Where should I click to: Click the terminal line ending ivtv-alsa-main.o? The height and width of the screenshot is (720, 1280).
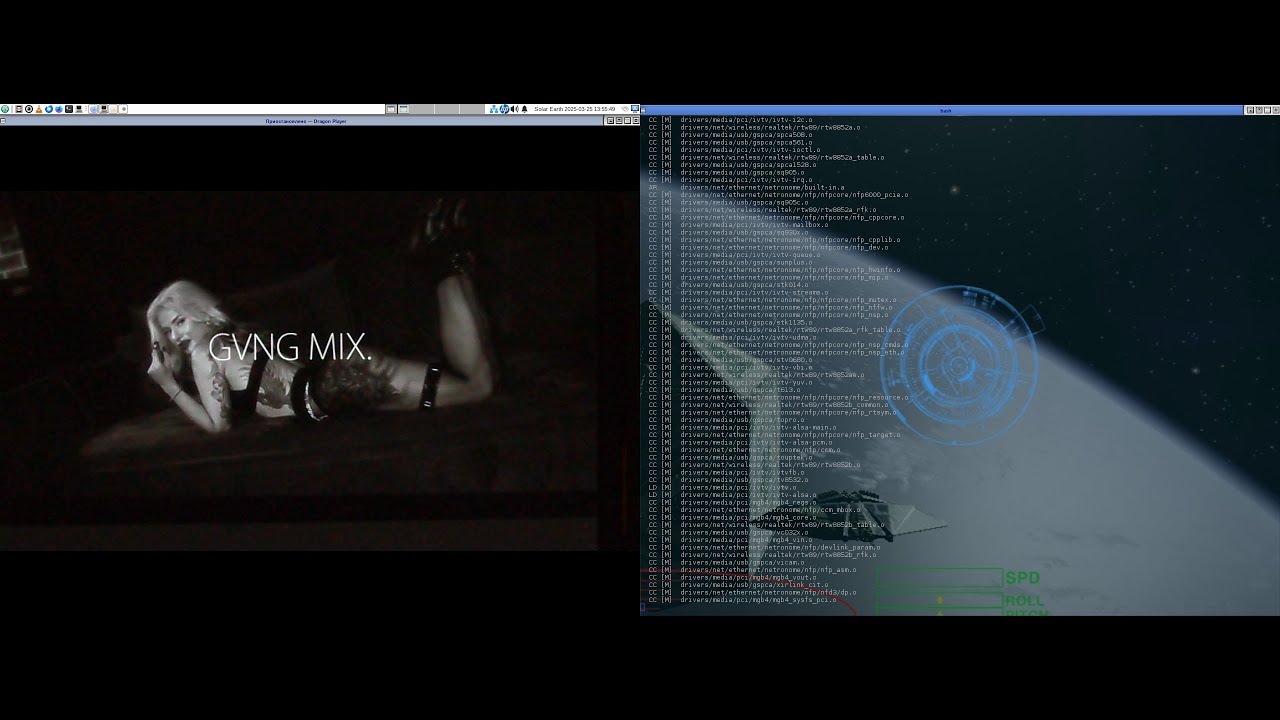[x=742, y=427]
